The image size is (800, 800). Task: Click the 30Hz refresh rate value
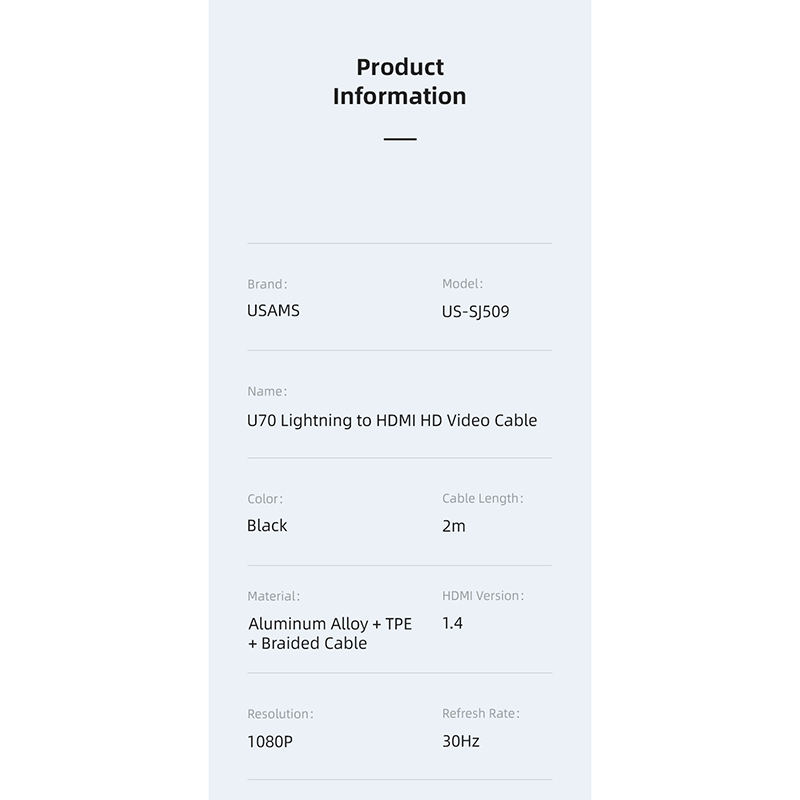click(461, 742)
